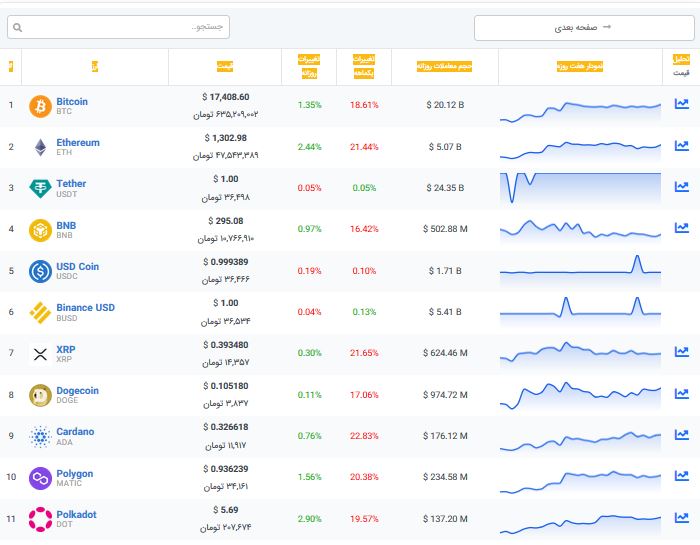700x545 pixels.
Task: Click Dogecoin's seven-day sparkline chart
Action: coord(580,395)
